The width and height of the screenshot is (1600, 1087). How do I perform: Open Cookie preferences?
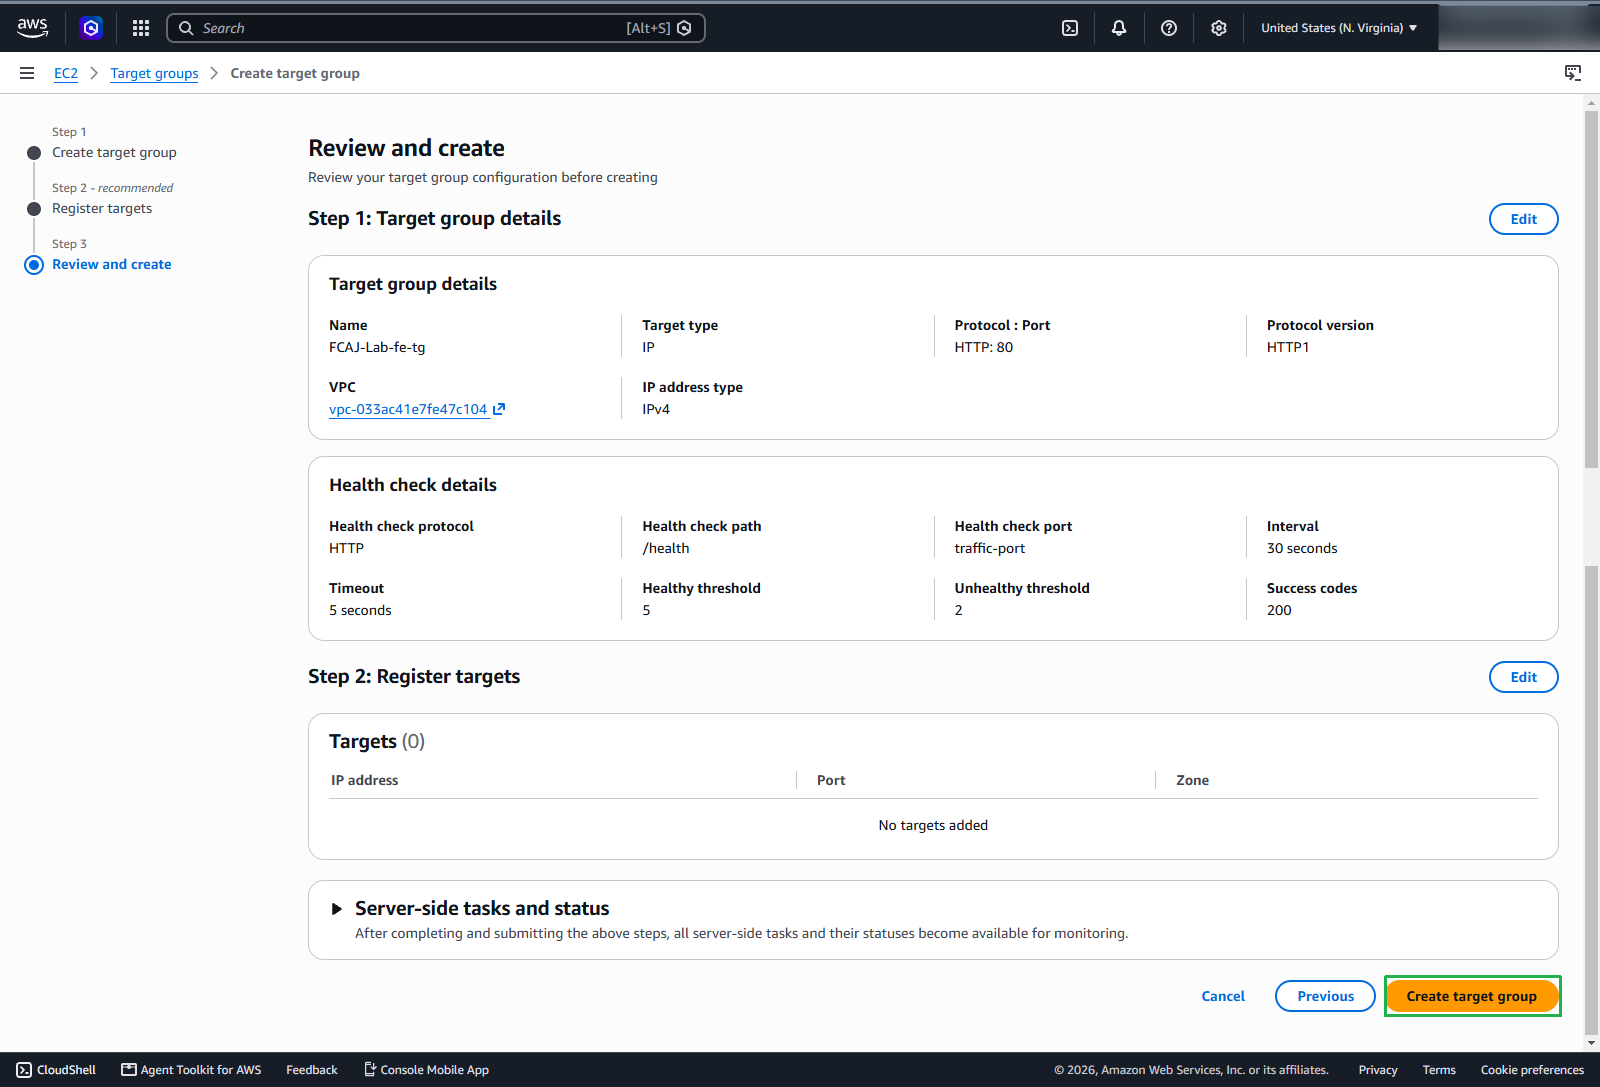1532,1070
